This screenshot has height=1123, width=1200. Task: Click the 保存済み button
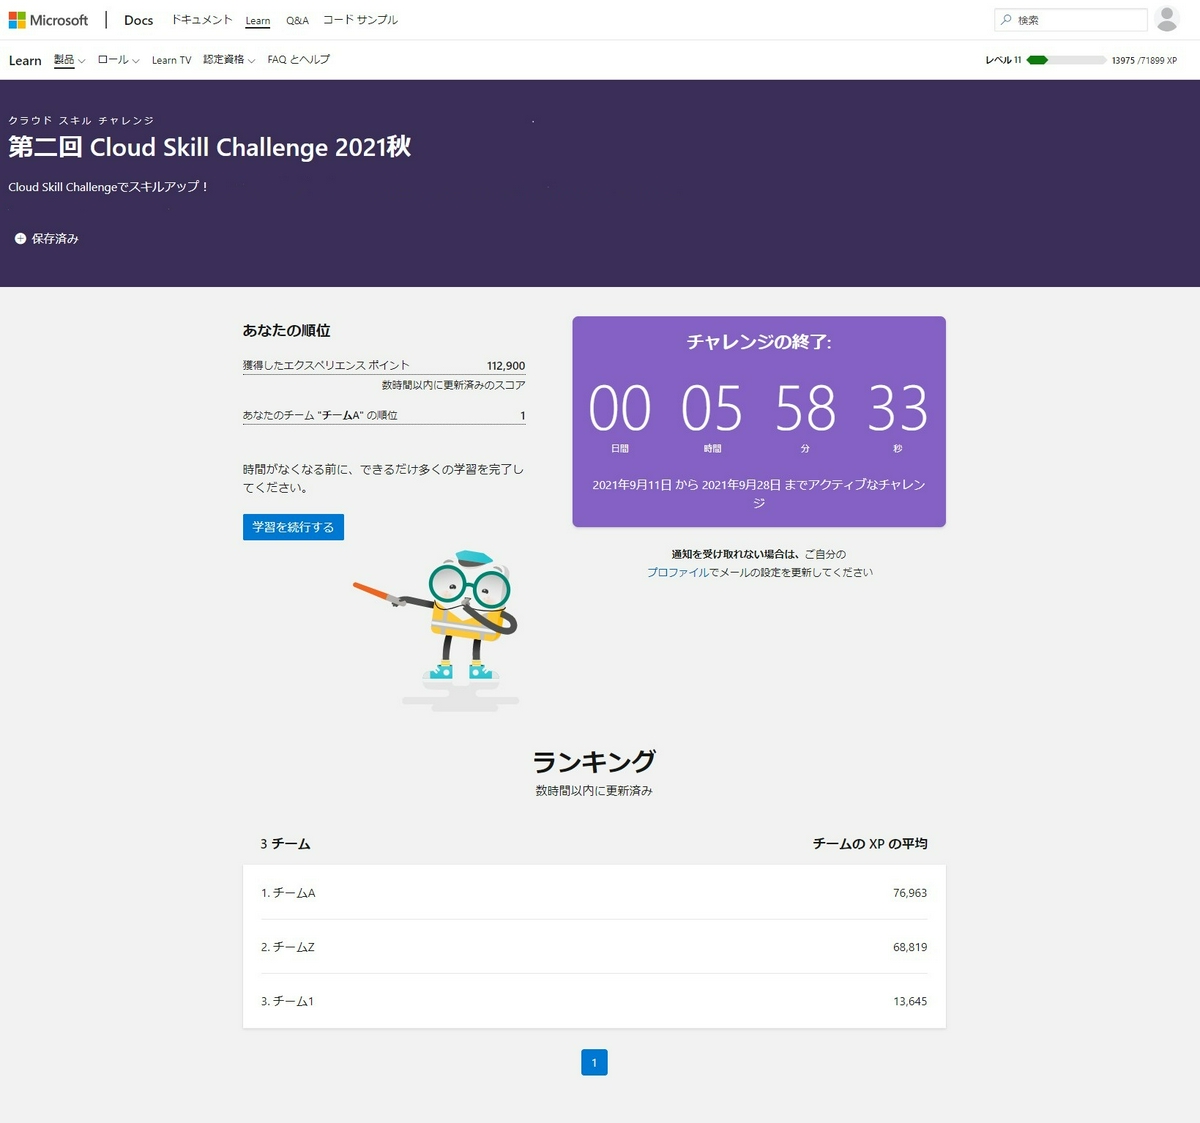pyautogui.click(x=46, y=239)
